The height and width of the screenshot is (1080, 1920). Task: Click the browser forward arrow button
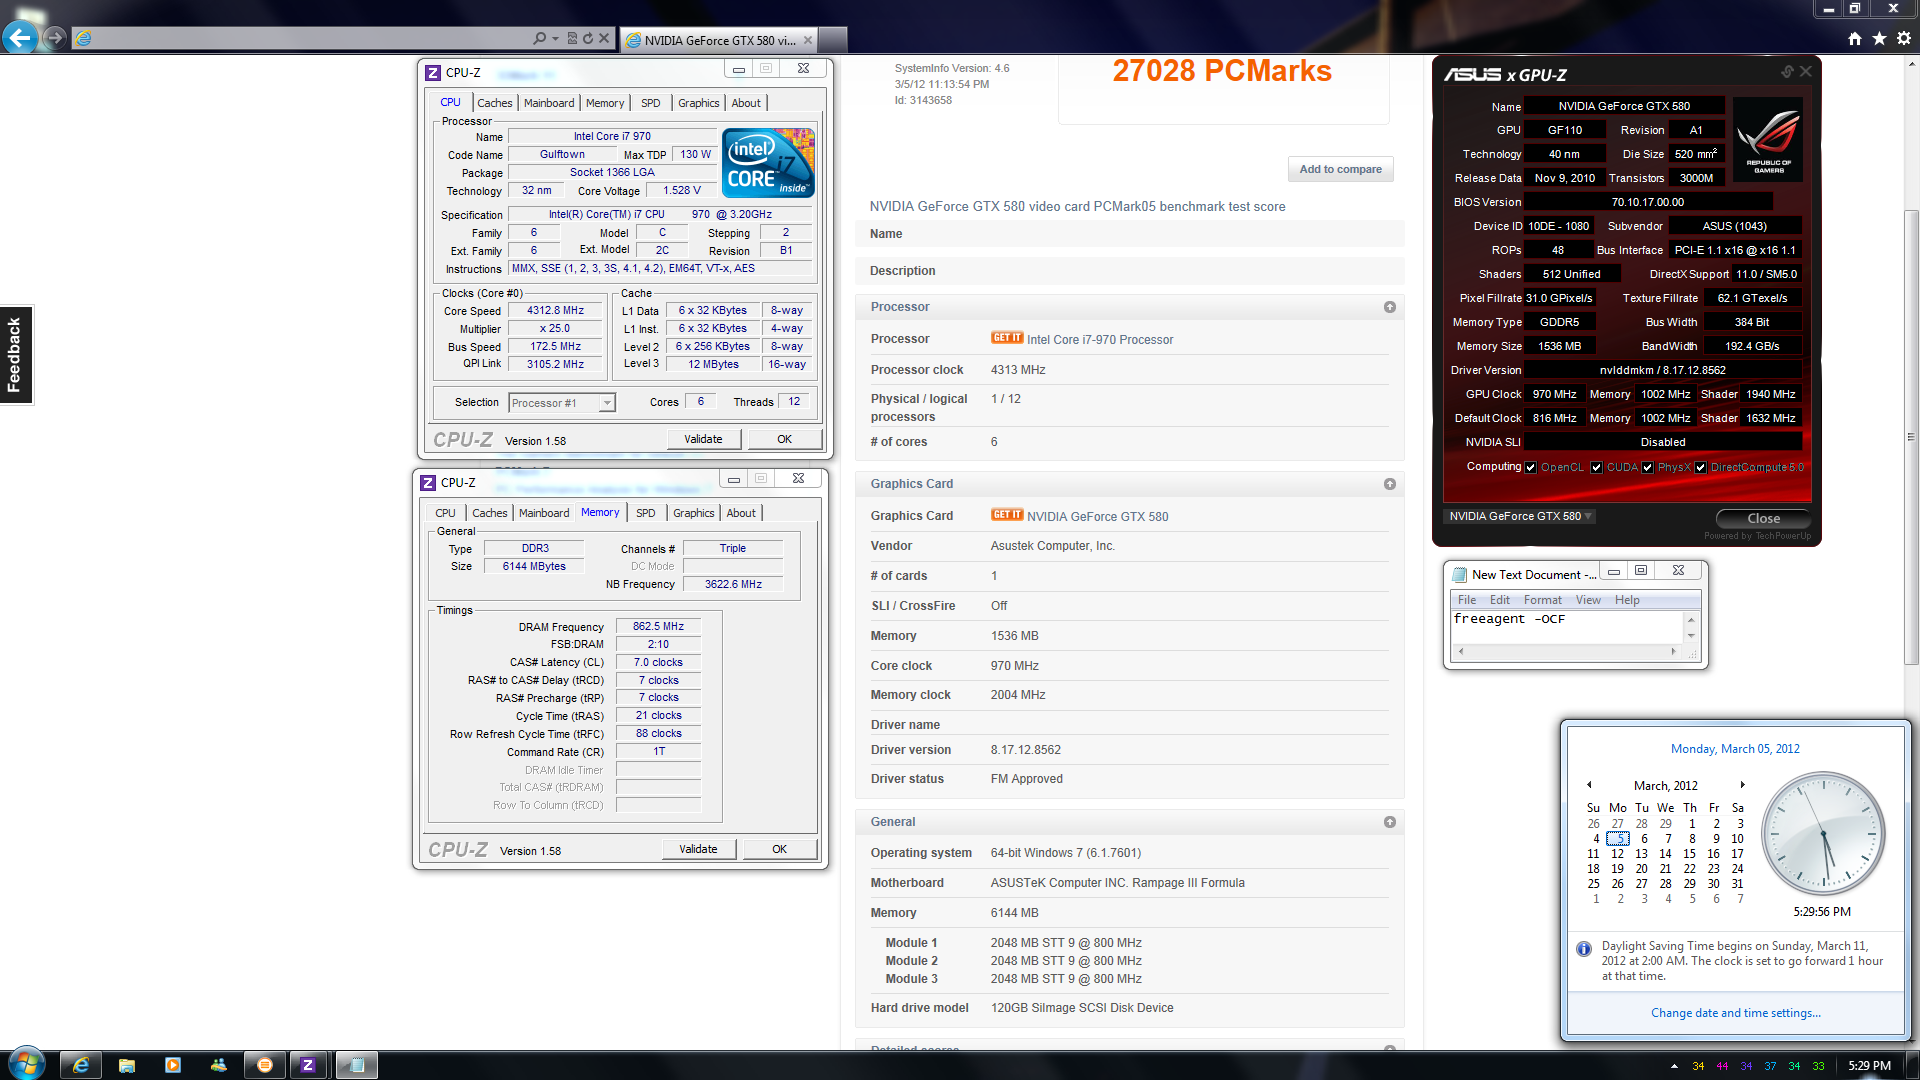pyautogui.click(x=55, y=38)
